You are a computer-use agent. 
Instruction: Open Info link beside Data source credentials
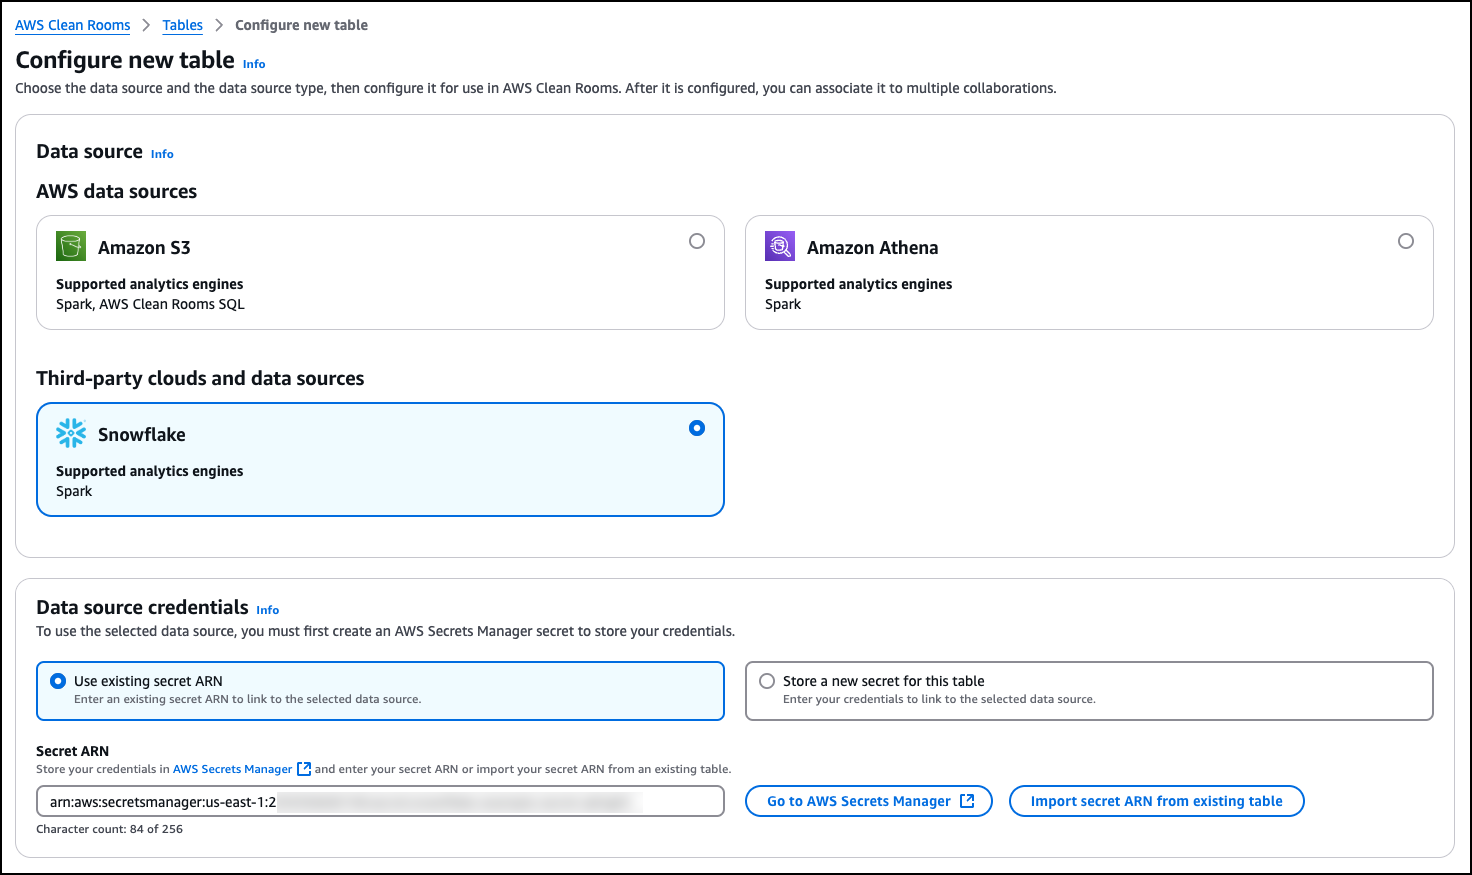(268, 610)
